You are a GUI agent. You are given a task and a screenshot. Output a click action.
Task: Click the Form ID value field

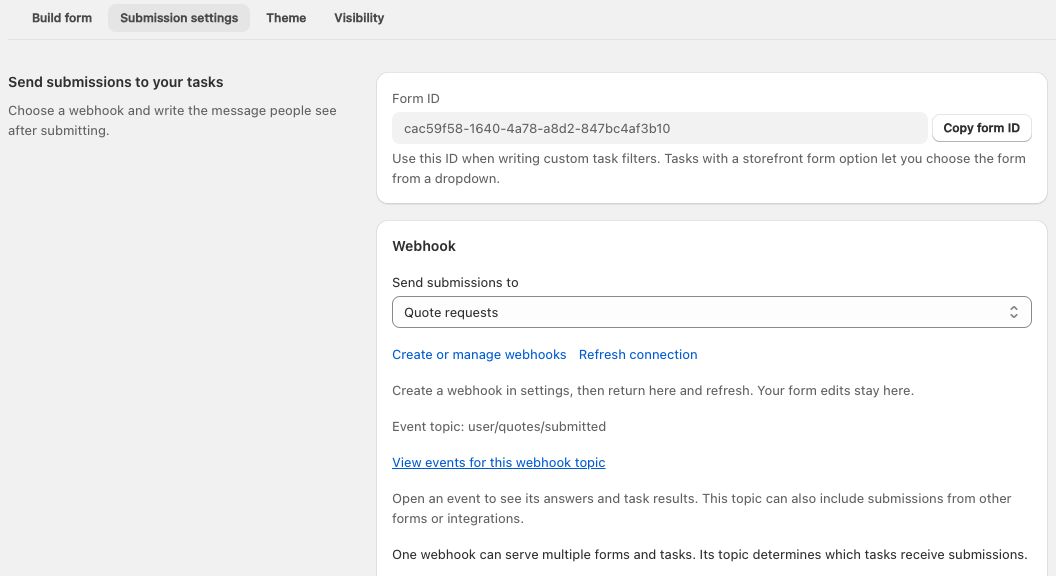tap(659, 128)
